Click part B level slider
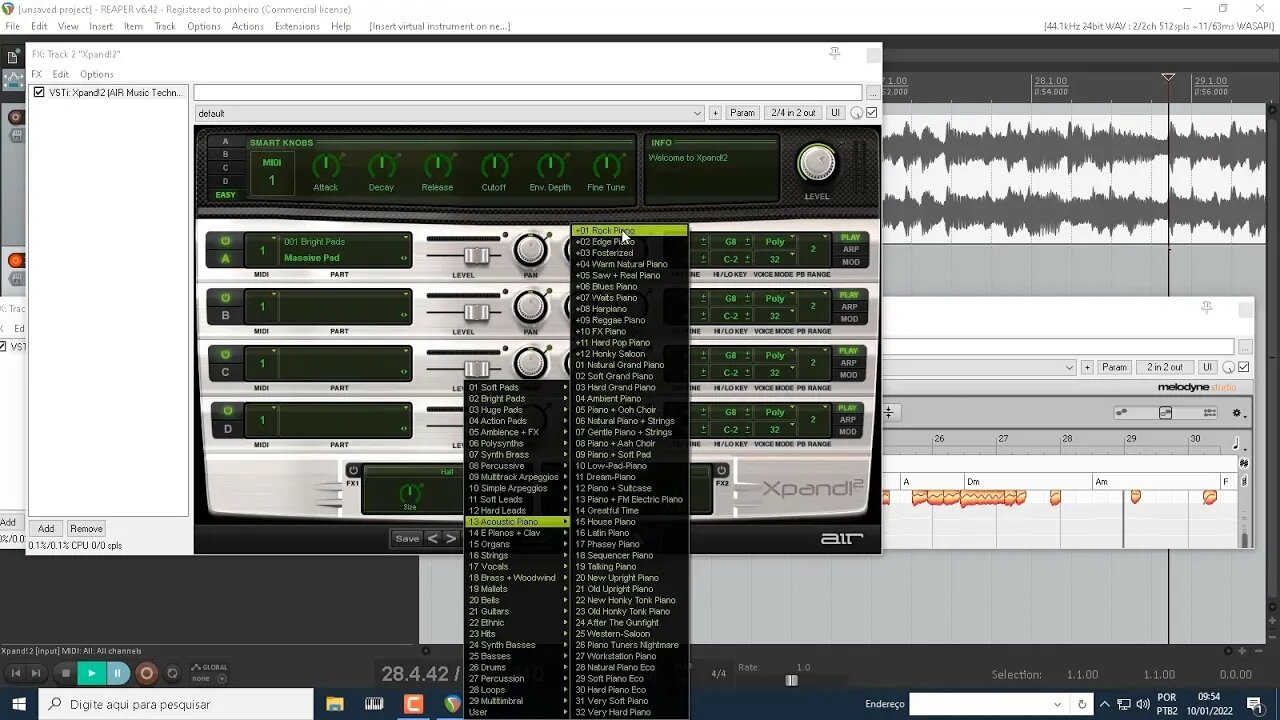The width and height of the screenshot is (1280, 720). [477, 313]
